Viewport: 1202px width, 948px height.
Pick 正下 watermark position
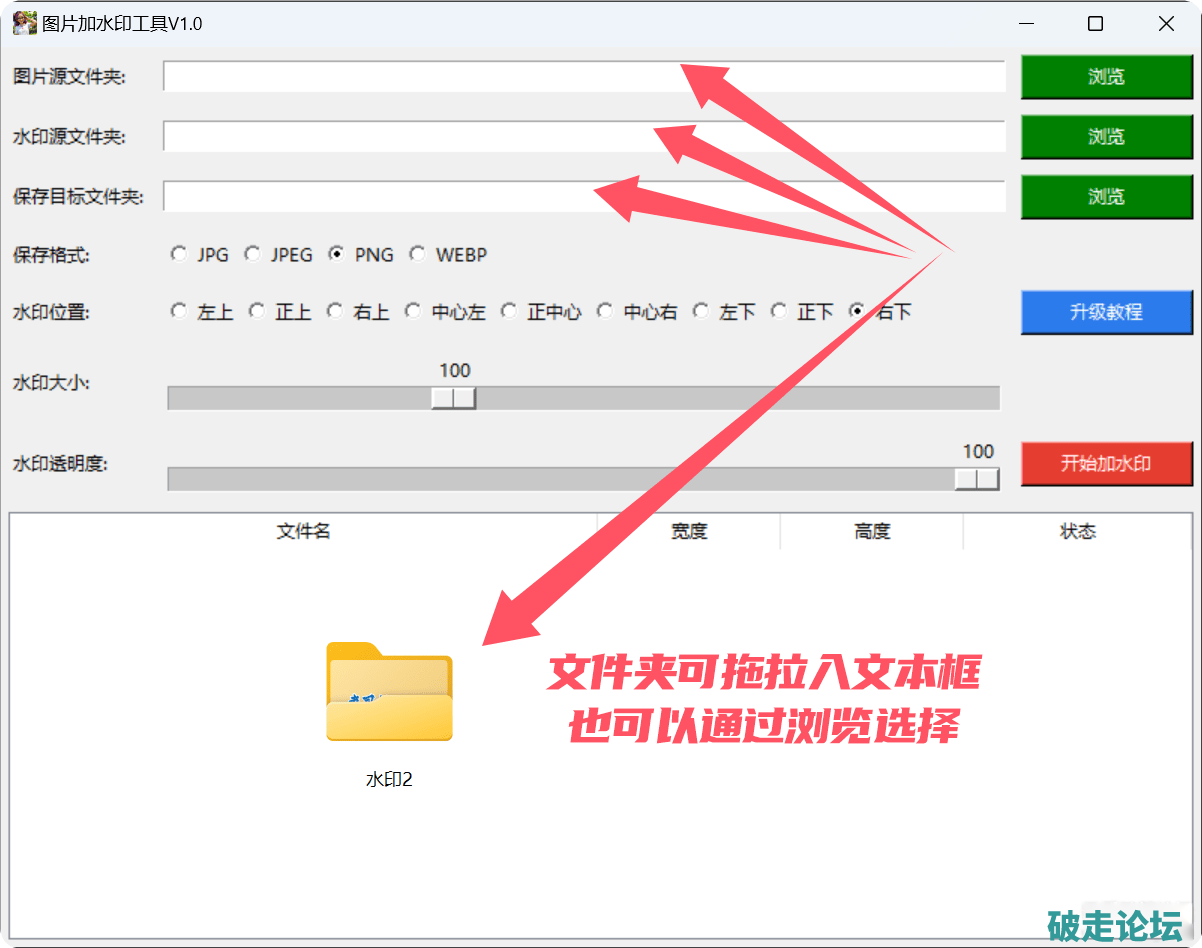coord(779,311)
